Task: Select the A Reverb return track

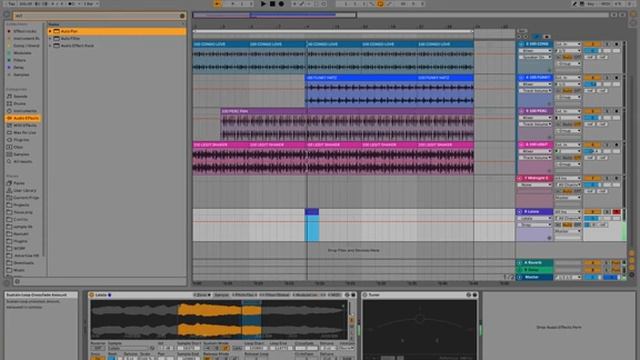Action: click(535, 262)
